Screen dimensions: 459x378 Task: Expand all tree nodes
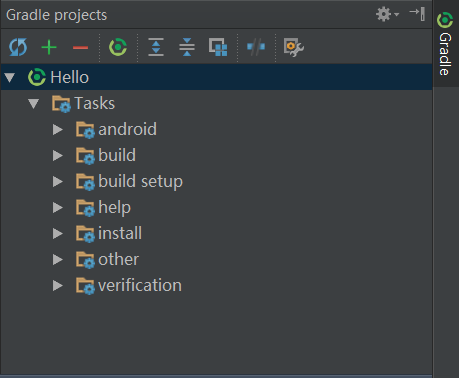(x=156, y=47)
